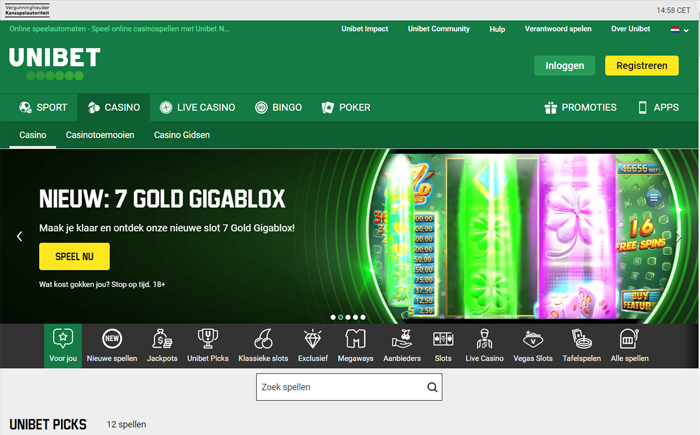Viewport: 700px width, 435px height.
Task: Open the Sport section
Action: coord(43,107)
